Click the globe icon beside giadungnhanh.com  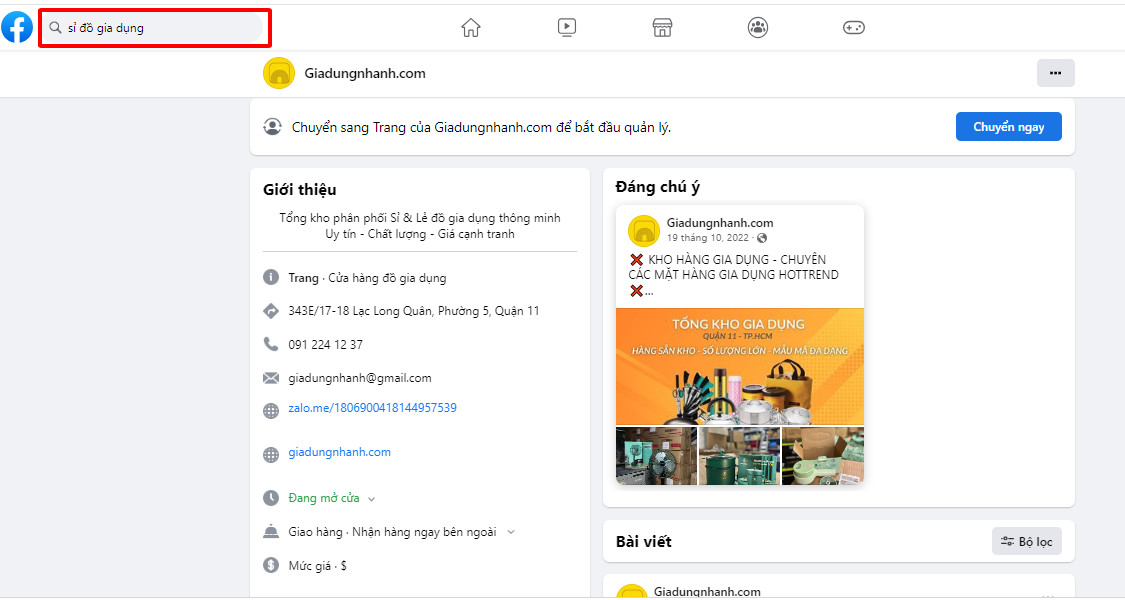point(270,455)
